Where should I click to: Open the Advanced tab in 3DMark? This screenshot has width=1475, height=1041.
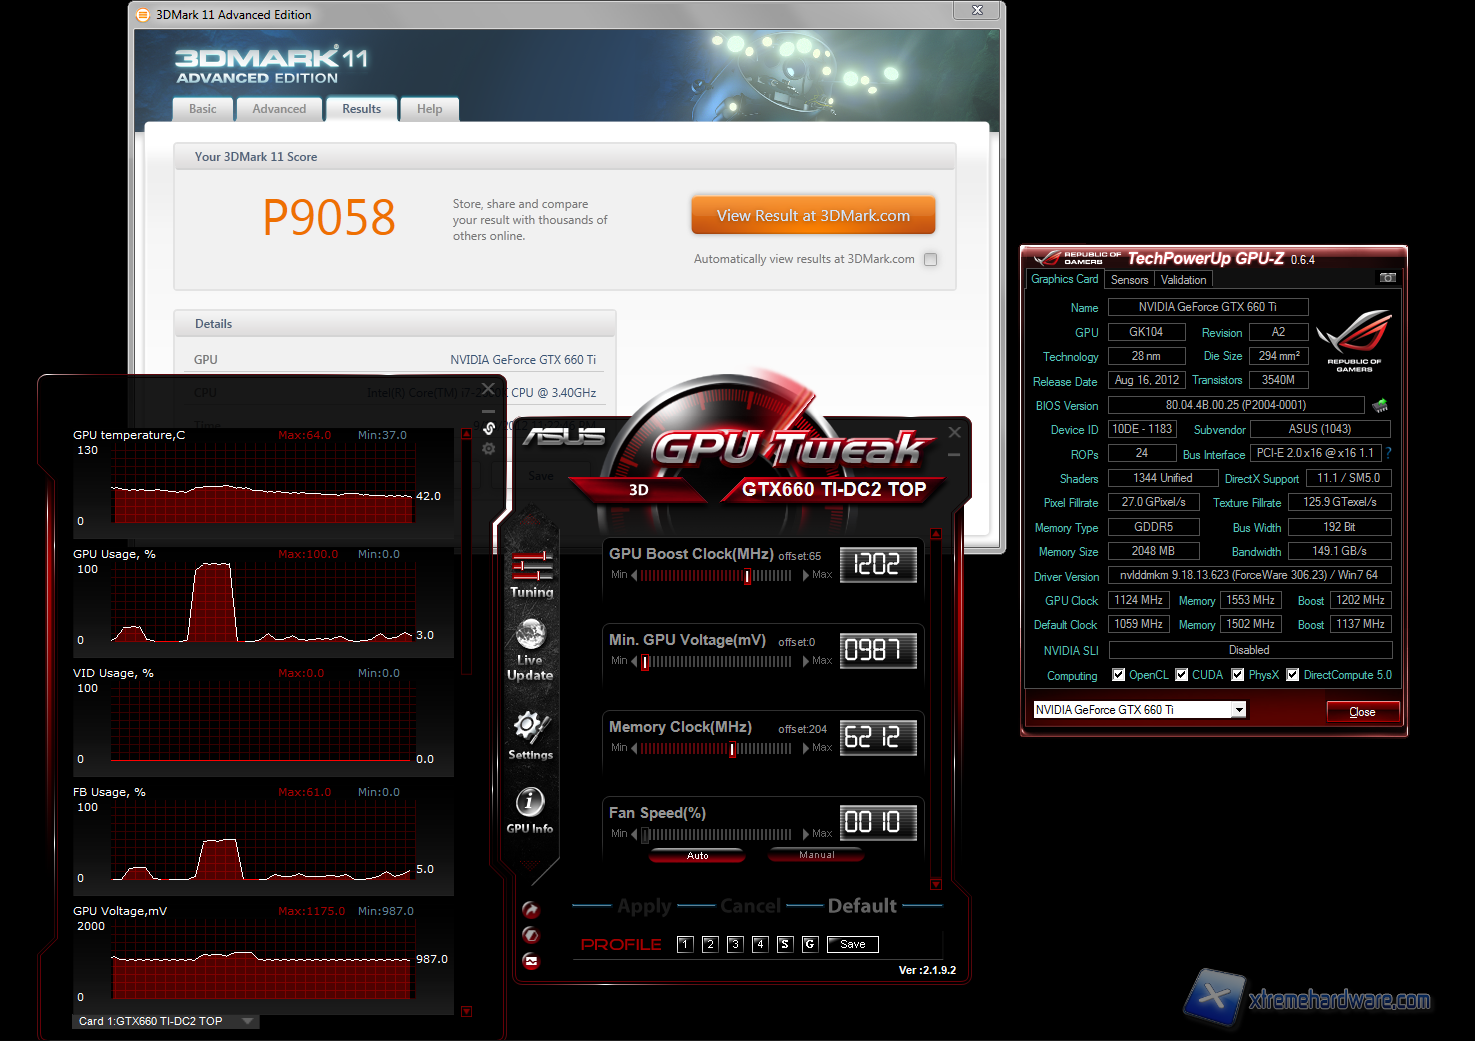(x=279, y=109)
